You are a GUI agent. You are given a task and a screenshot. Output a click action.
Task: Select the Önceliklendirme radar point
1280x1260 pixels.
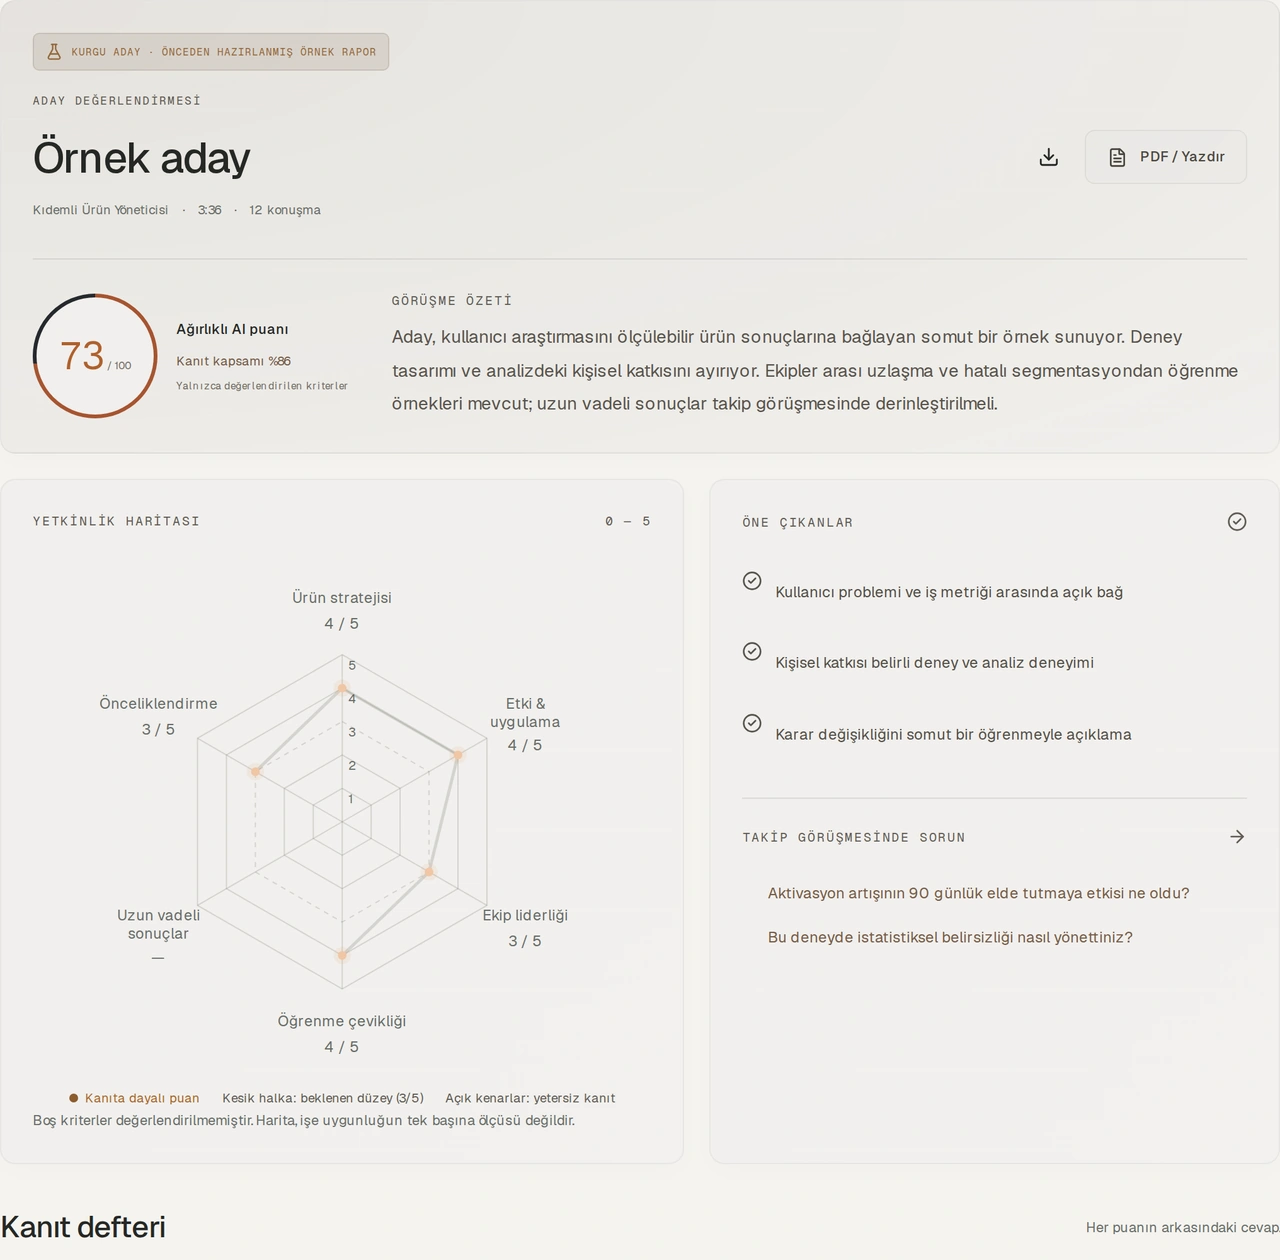tap(256, 772)
